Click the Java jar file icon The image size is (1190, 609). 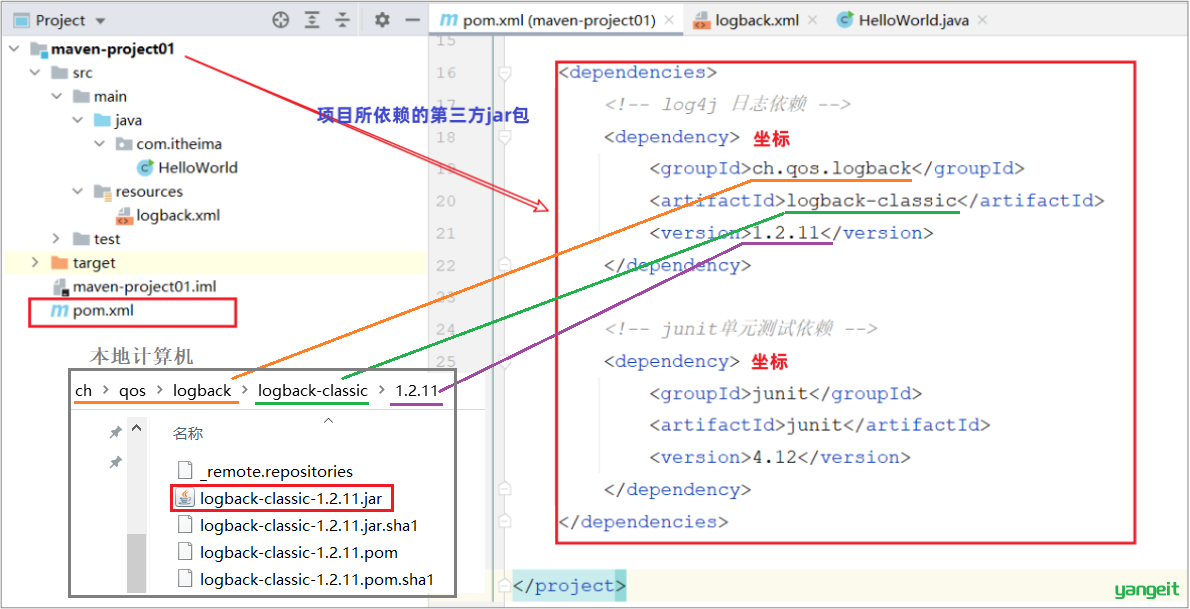click(x=185, y=498)
